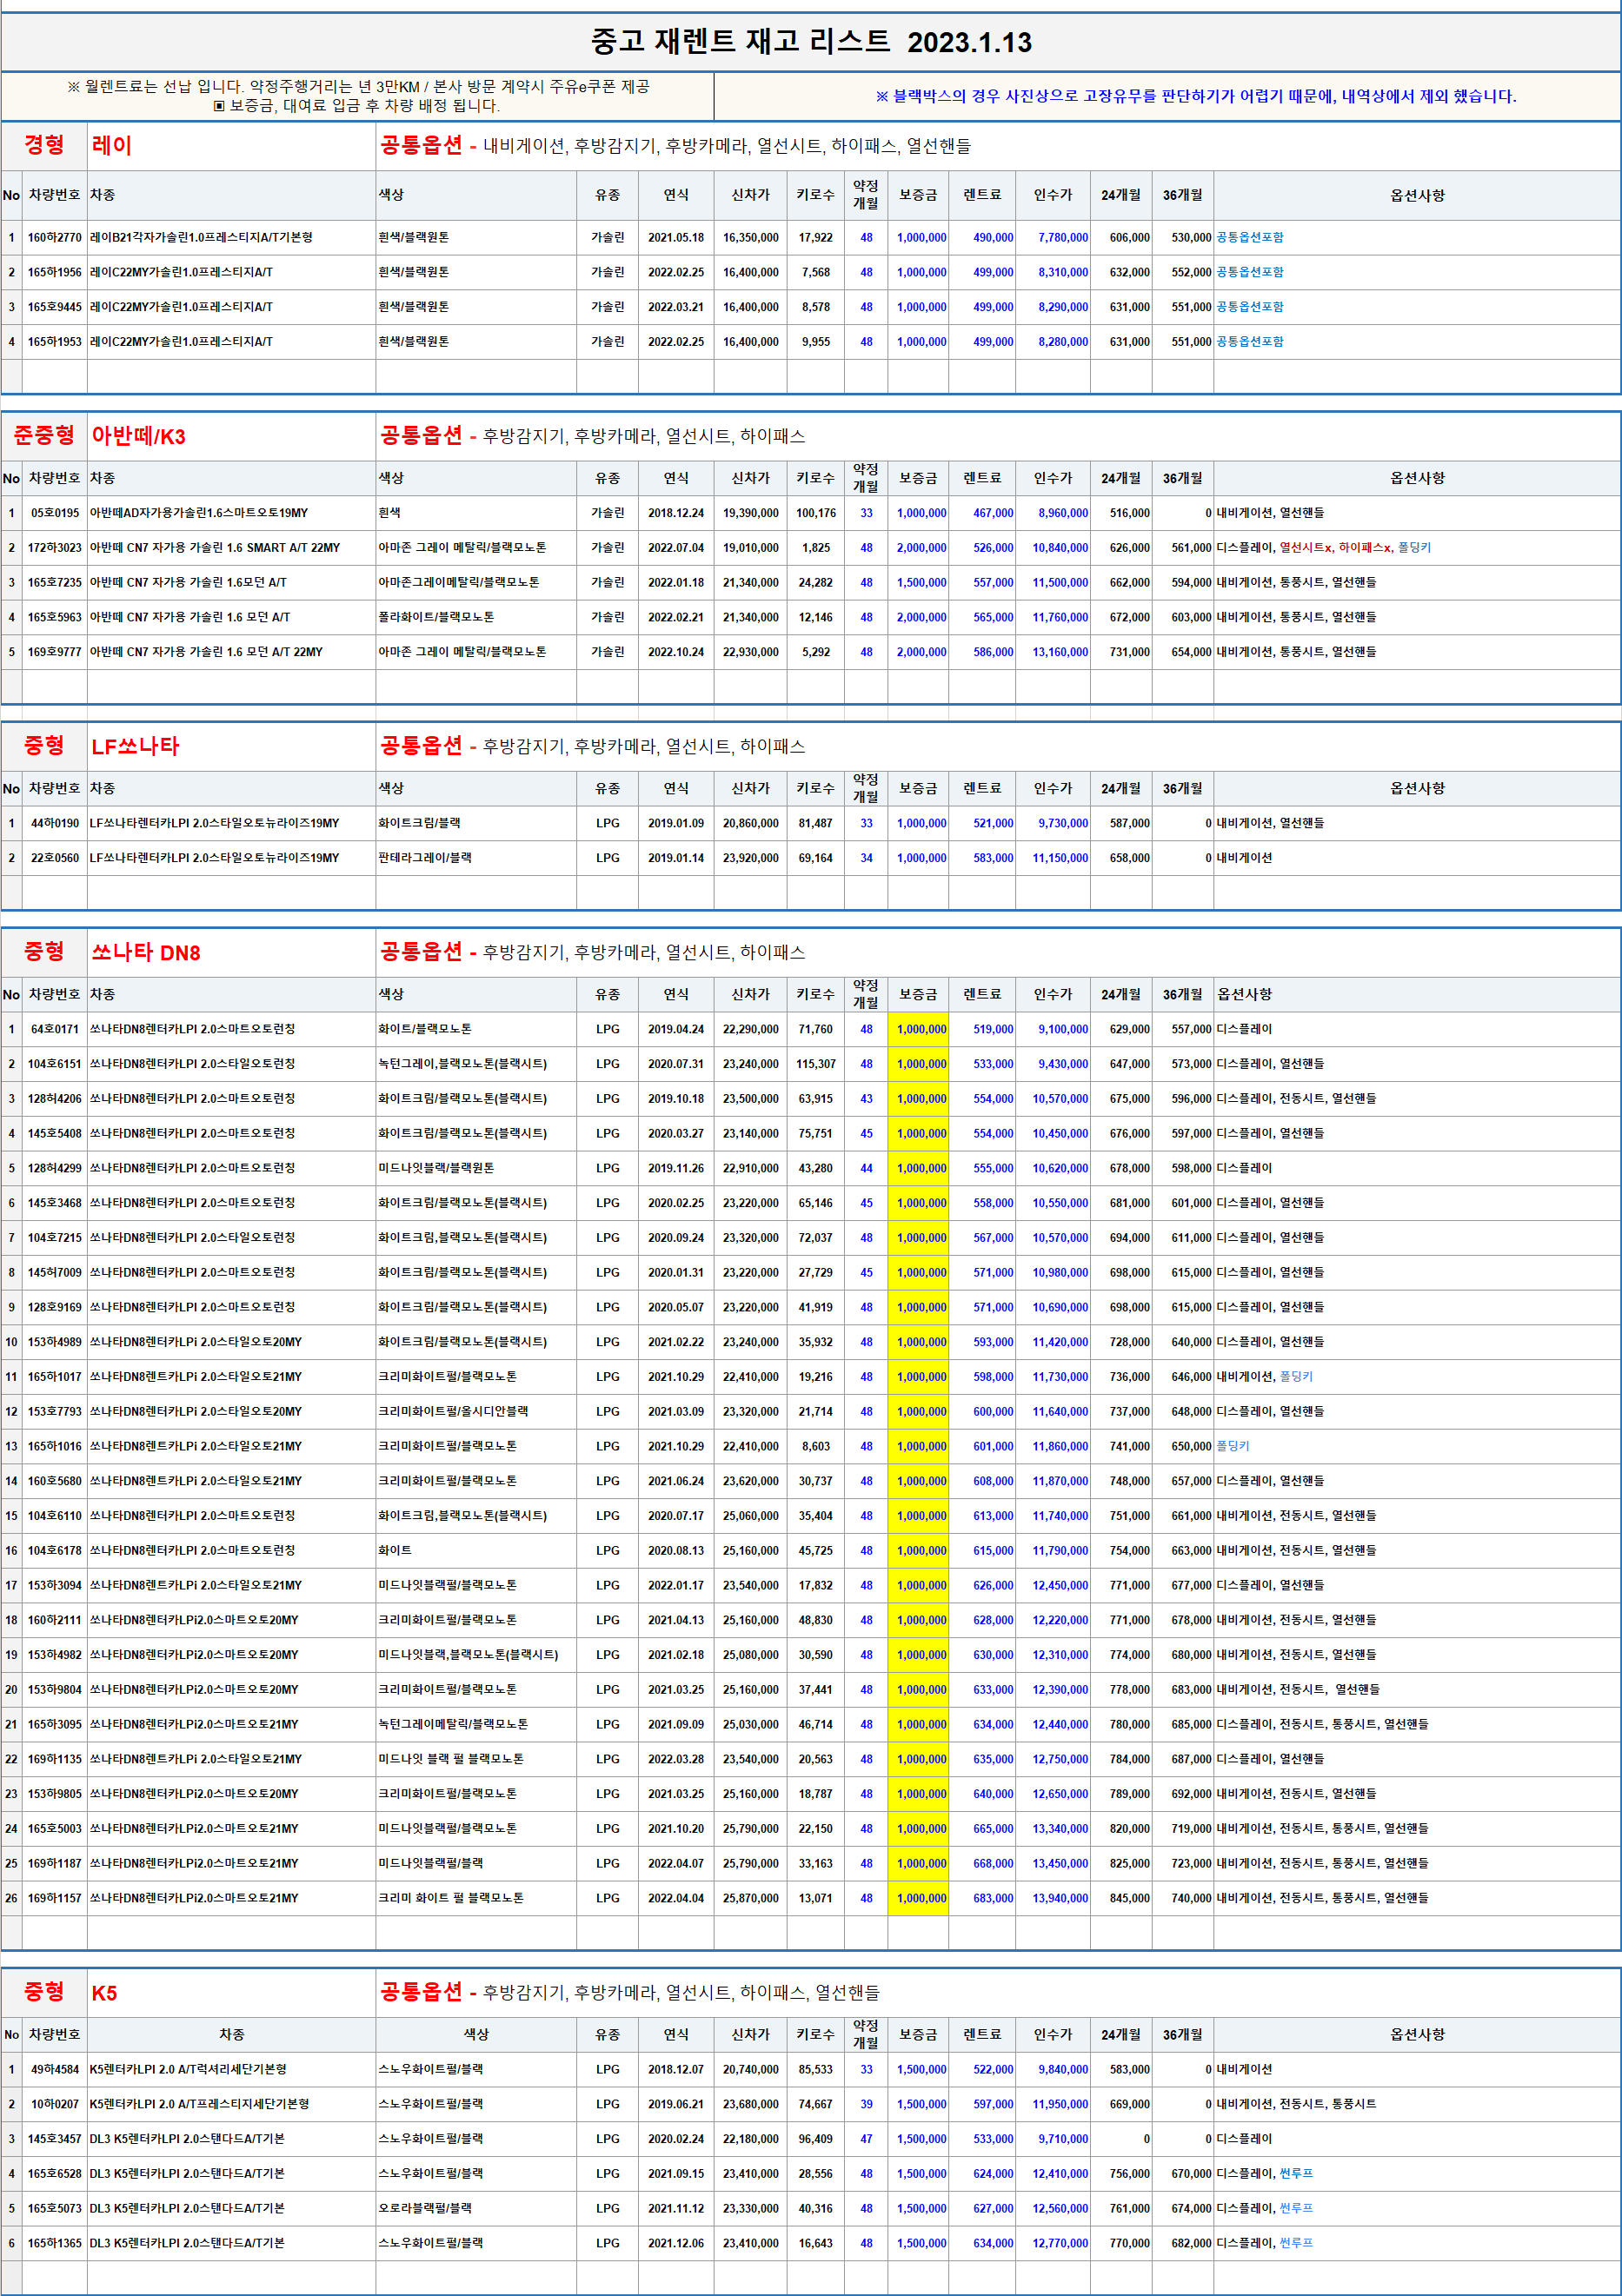Click plate number 169하1157 cell
Viewport: 1622px width, 2296px height.
click(x=55, y=1898)
